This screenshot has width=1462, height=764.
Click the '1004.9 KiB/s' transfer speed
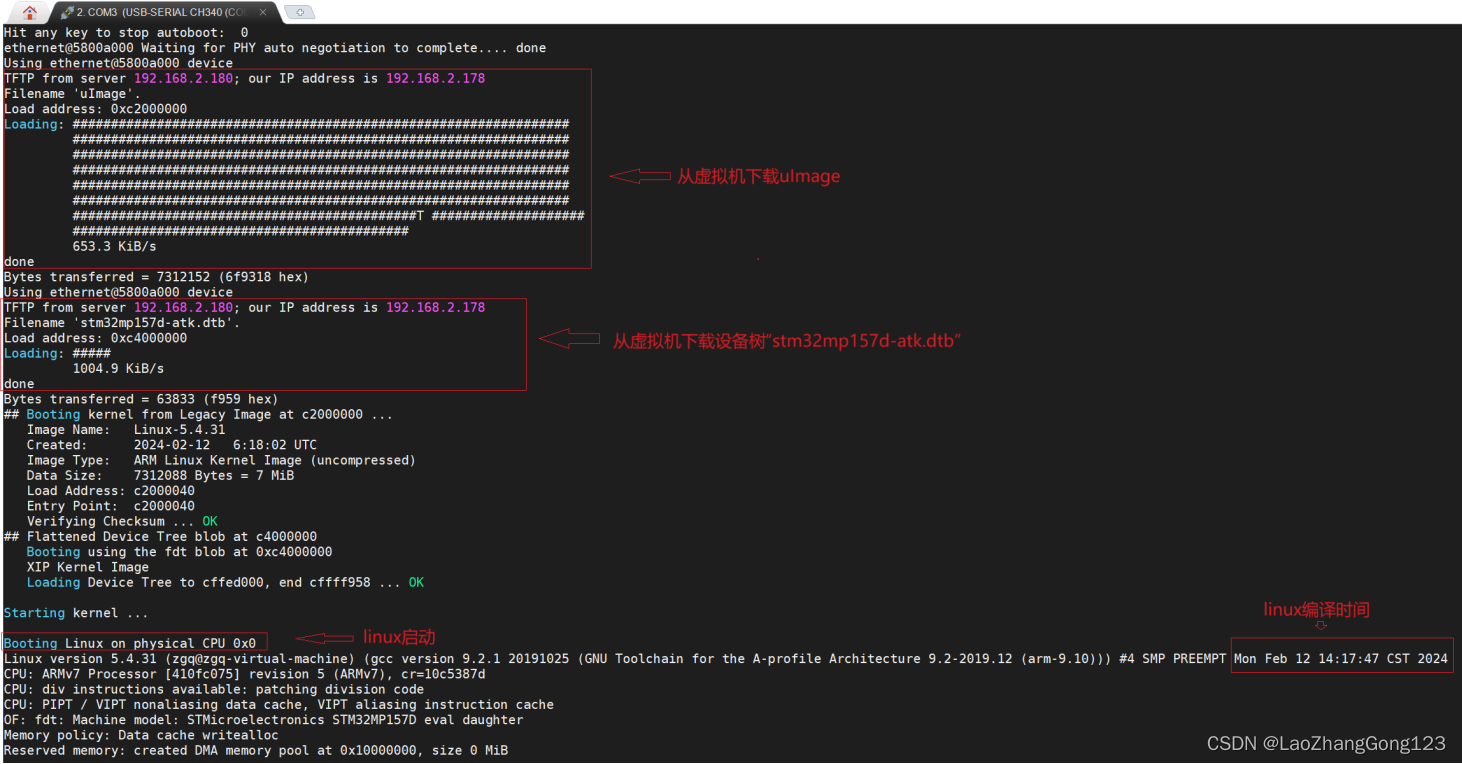(118, 368)
